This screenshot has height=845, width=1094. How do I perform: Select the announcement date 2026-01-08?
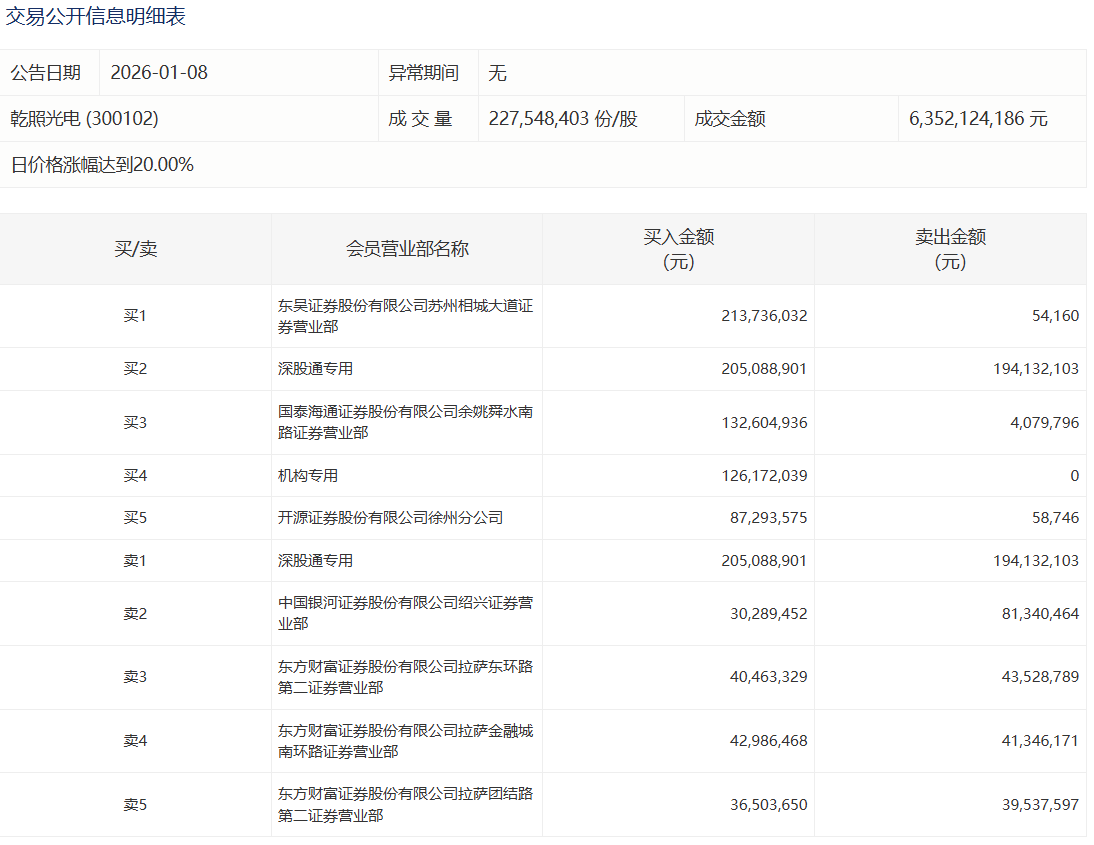159,73
